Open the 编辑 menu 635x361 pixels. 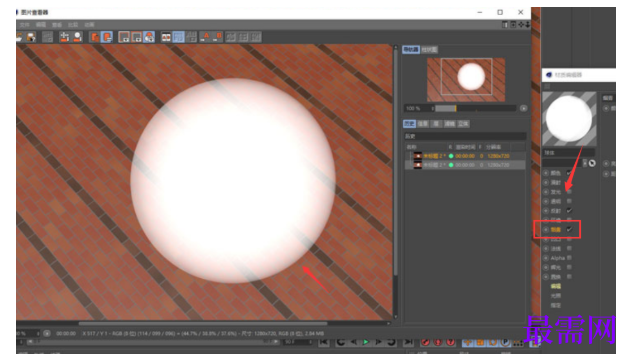pyautogui.click(x=40, y=25)
